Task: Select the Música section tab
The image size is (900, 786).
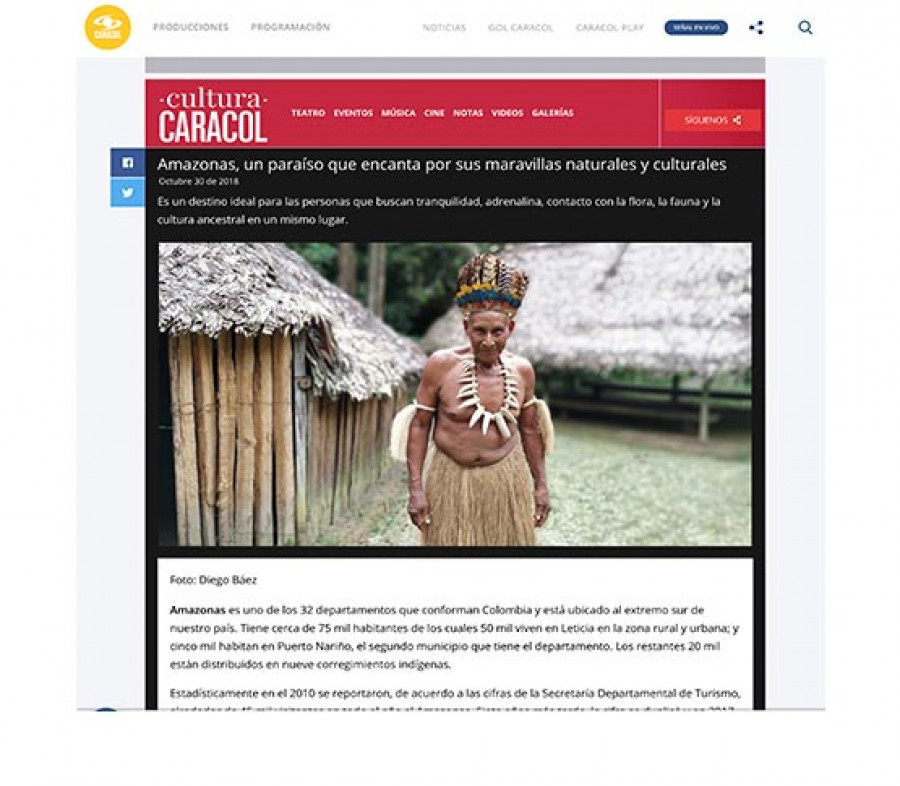Action: (x=398, y=113)
